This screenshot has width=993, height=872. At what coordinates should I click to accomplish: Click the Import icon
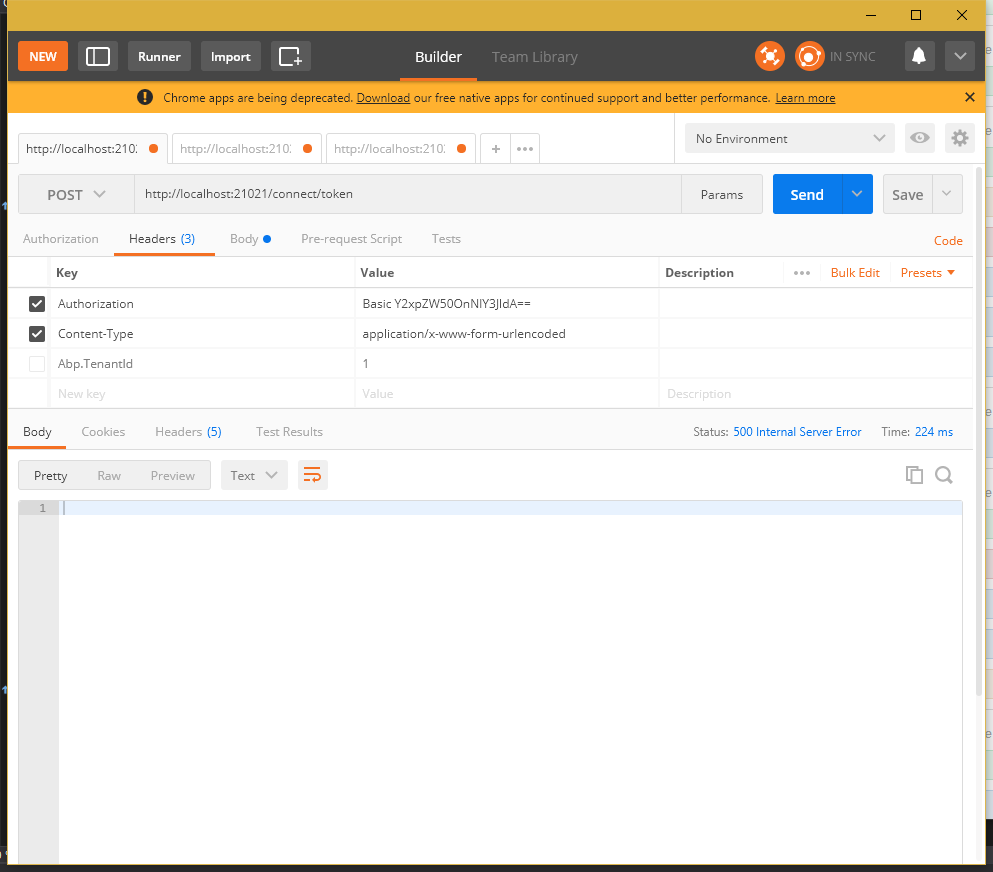click(x=230, y=56)
